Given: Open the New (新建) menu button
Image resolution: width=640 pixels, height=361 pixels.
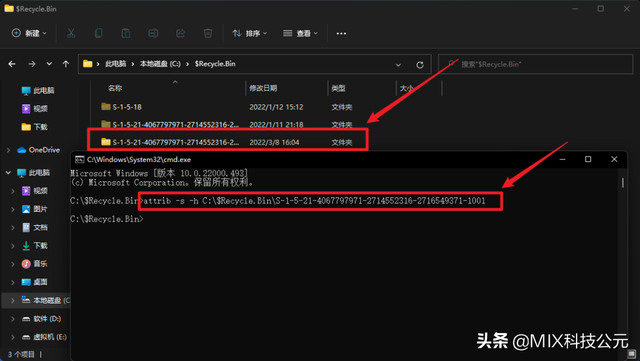Looking at the screenshot, I should tap(29, 33).
